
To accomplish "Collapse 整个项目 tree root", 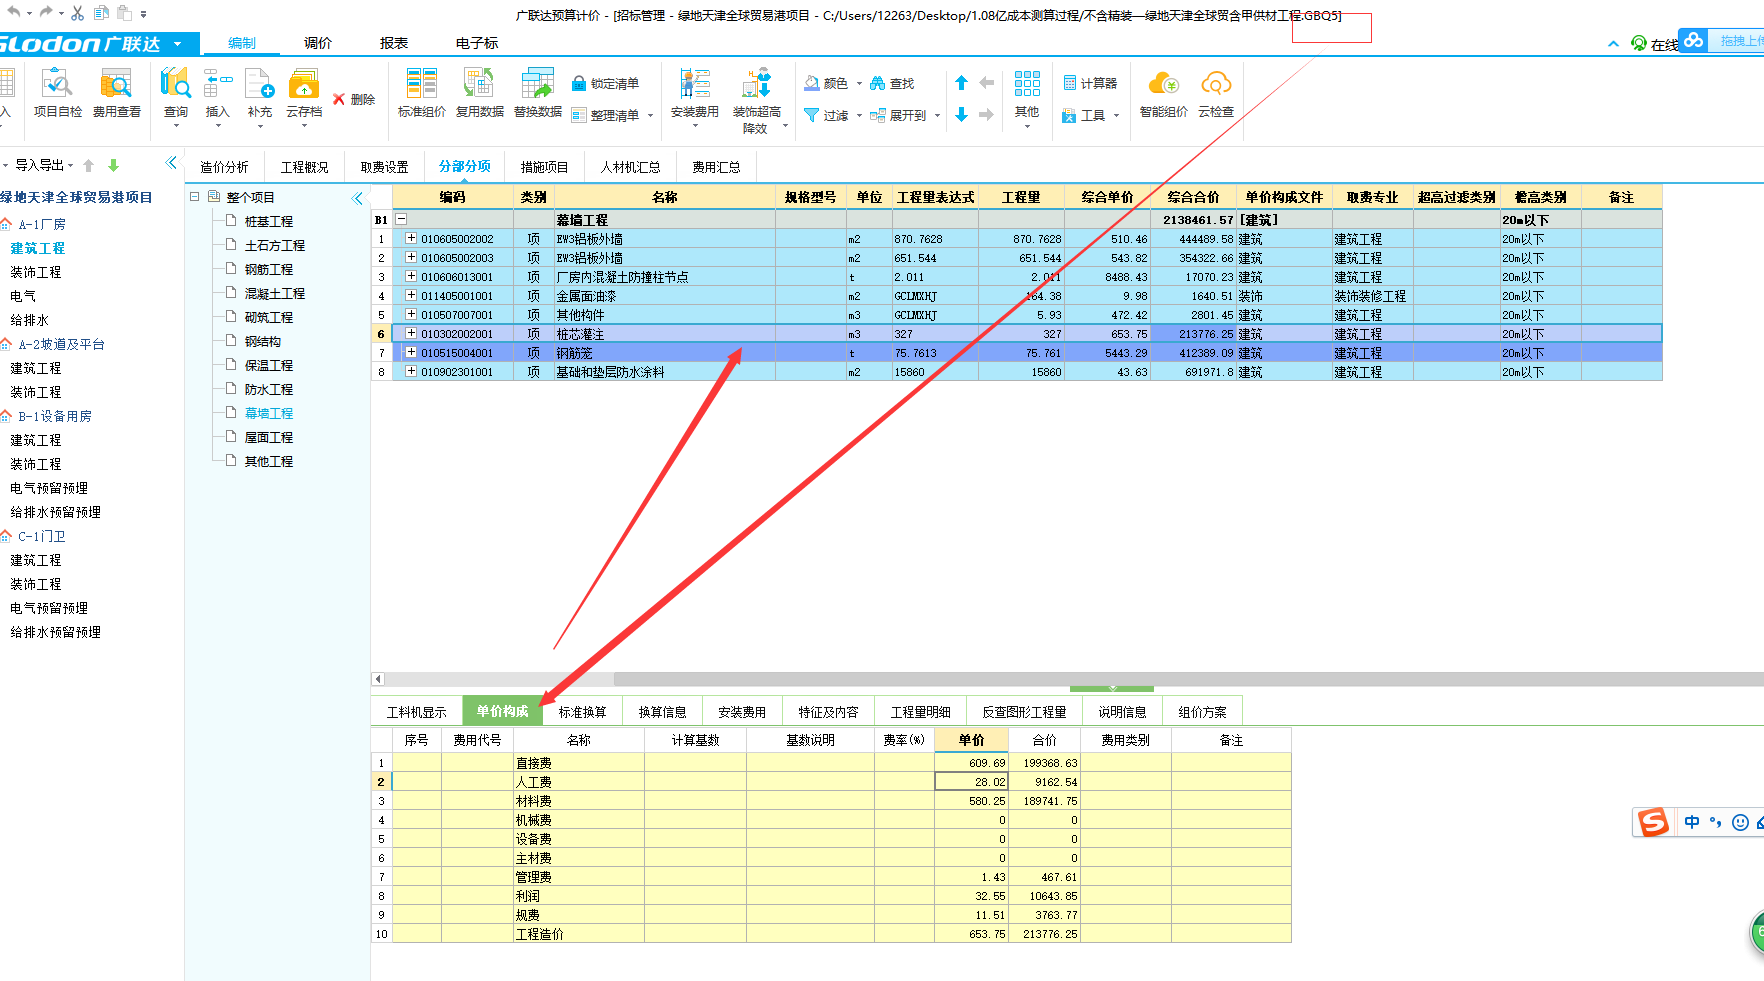I will (x=195, y=197).
